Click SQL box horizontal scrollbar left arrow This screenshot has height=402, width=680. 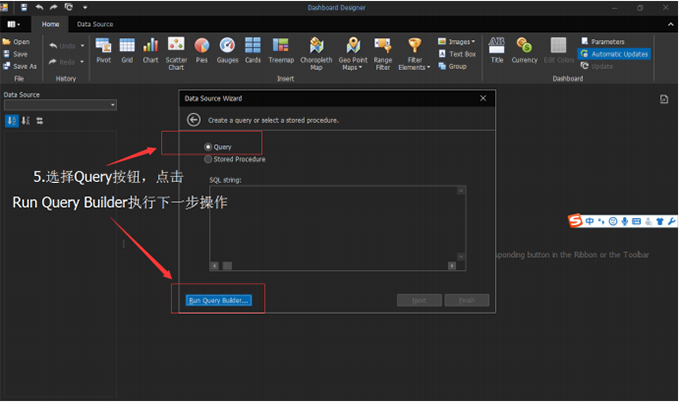pyautogui.click(x=215, y=265)
